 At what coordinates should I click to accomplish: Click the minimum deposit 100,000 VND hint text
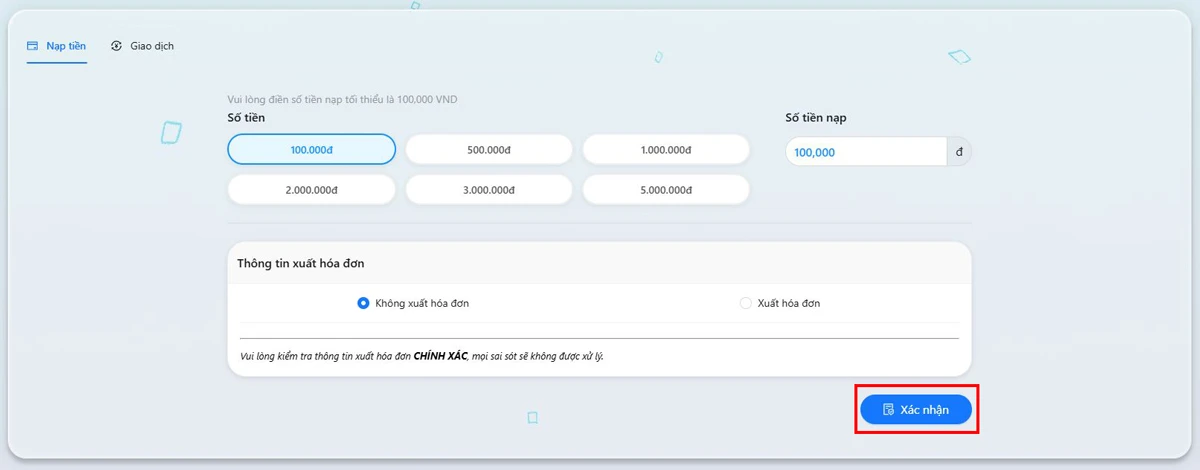(x=343, y=99)
